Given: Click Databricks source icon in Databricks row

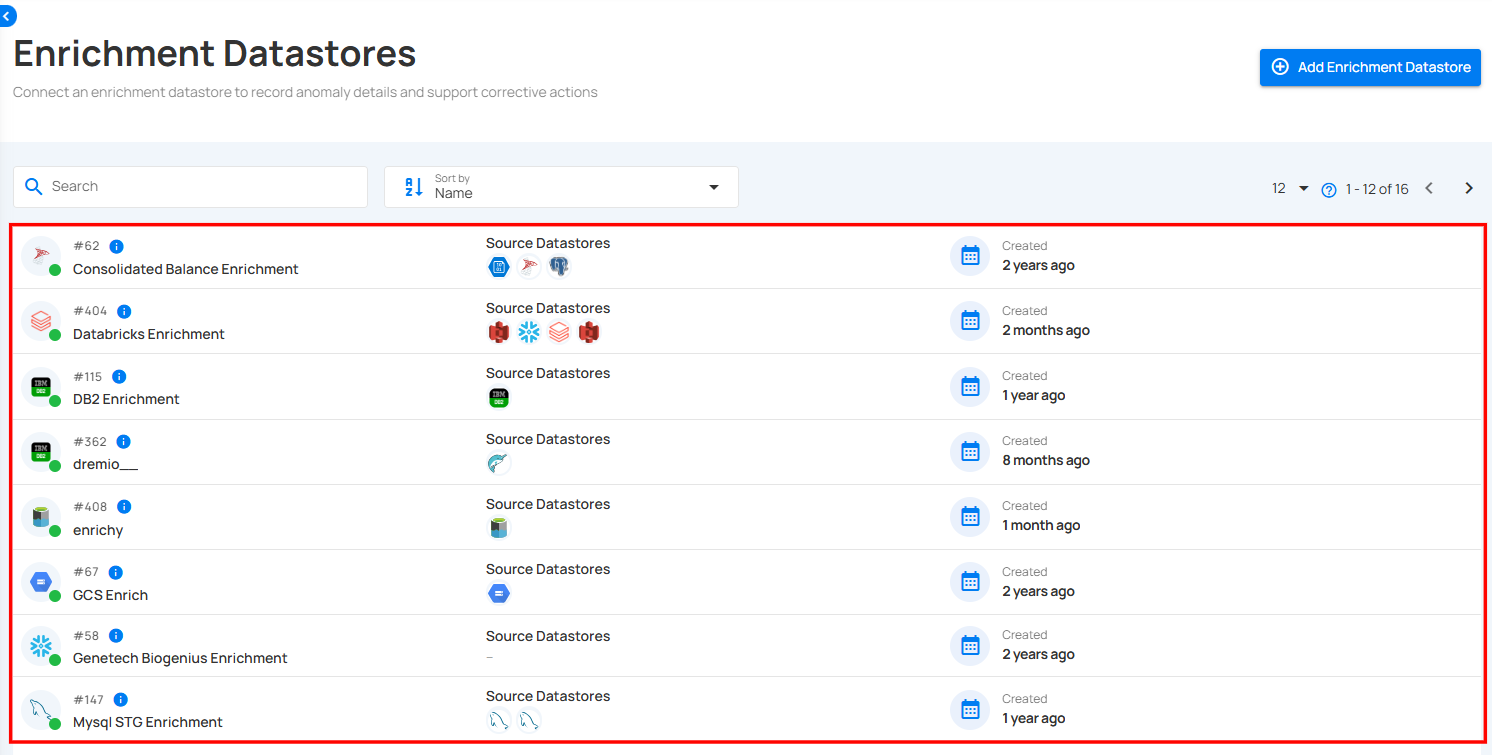Looking at the screenshot, I should pyautogui.click(x=559, y=332).
